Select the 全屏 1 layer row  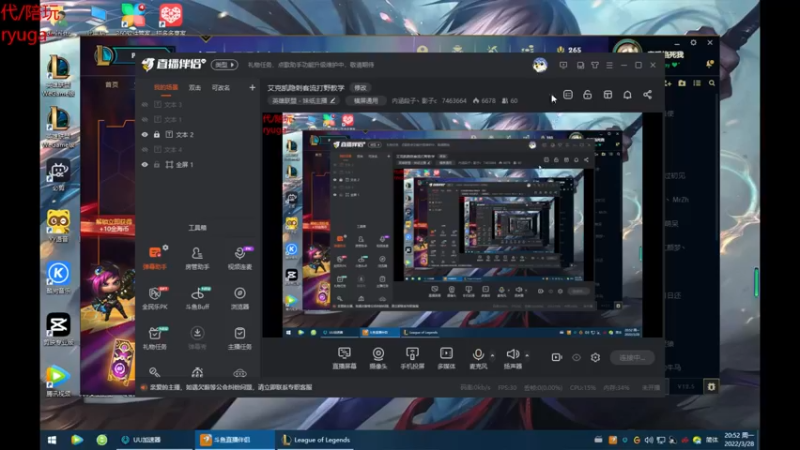coord(198,165)
